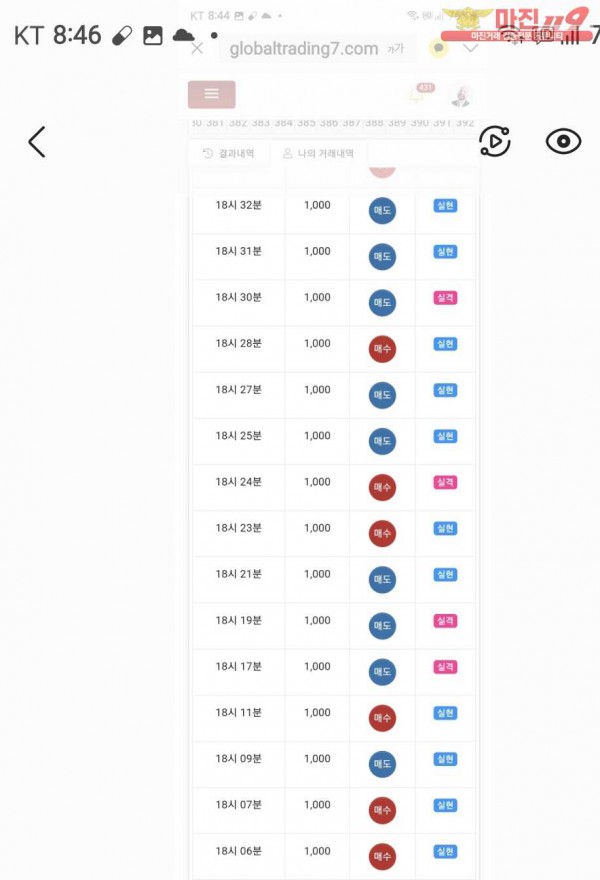Switch to the 나의 거래내역 tab
The width and height of the screenshot is (600, 880).
(318, 154)
